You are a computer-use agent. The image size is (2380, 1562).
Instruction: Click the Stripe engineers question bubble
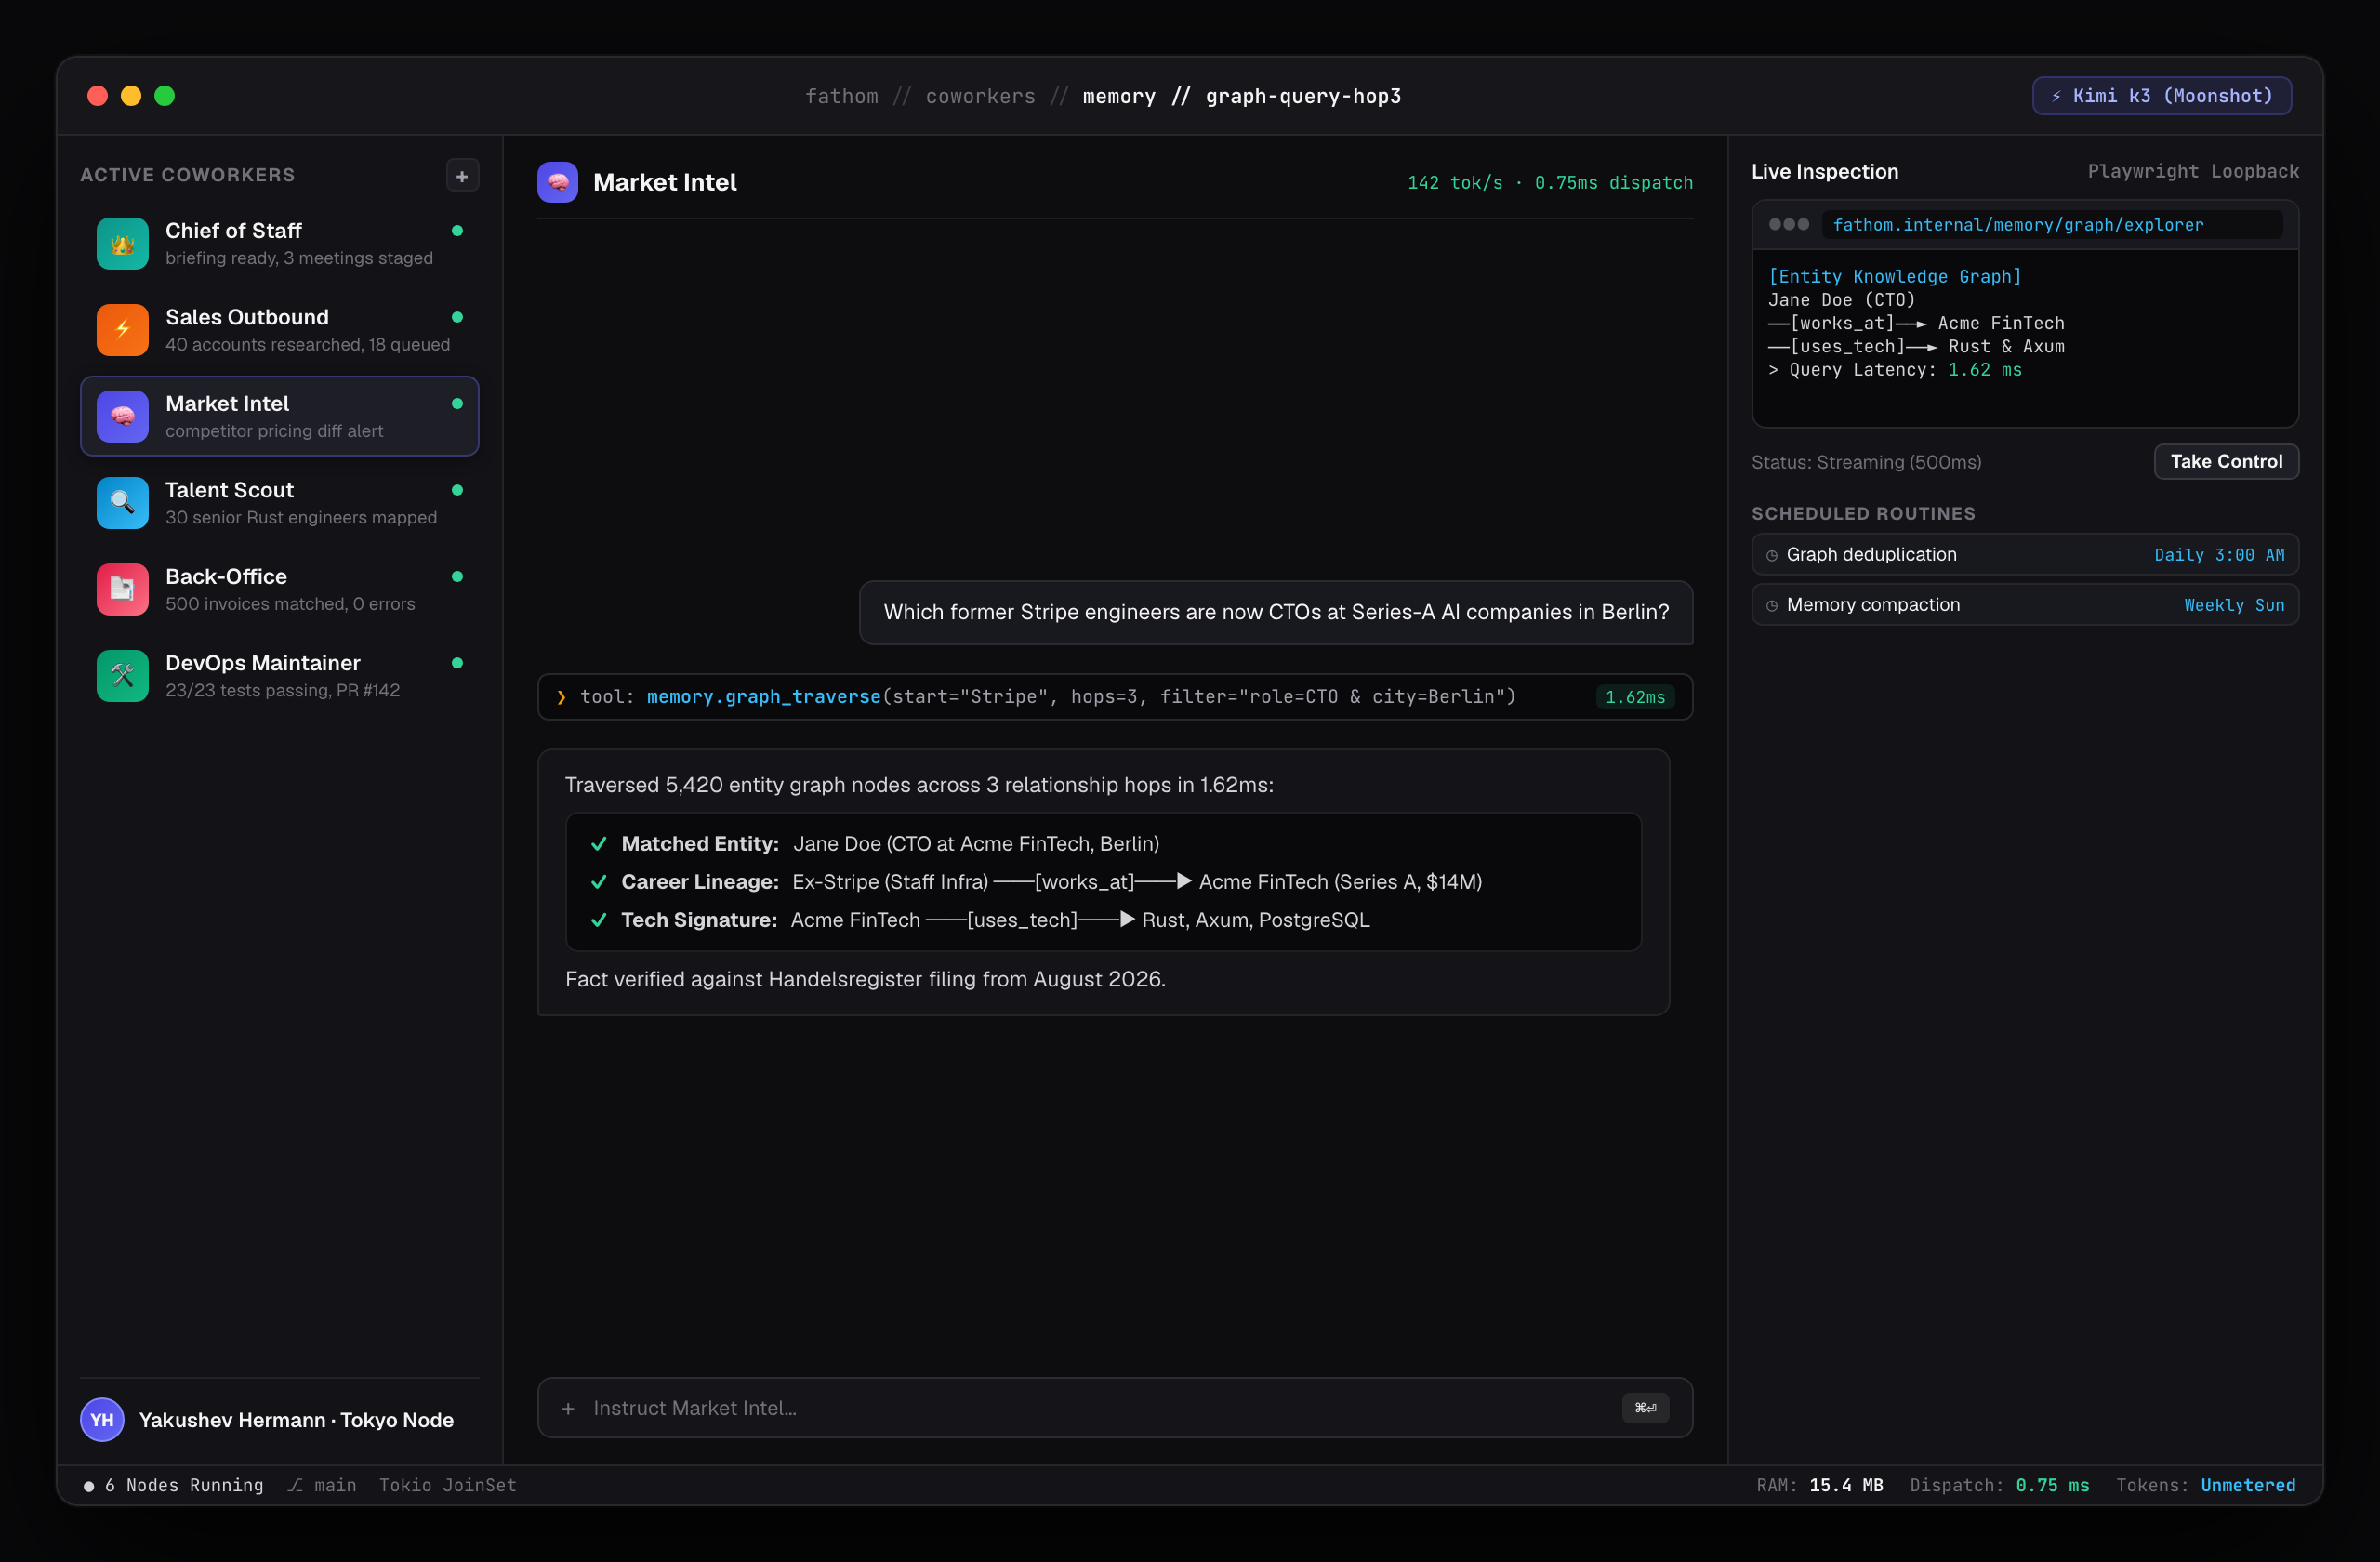(x=1276, y=612)
